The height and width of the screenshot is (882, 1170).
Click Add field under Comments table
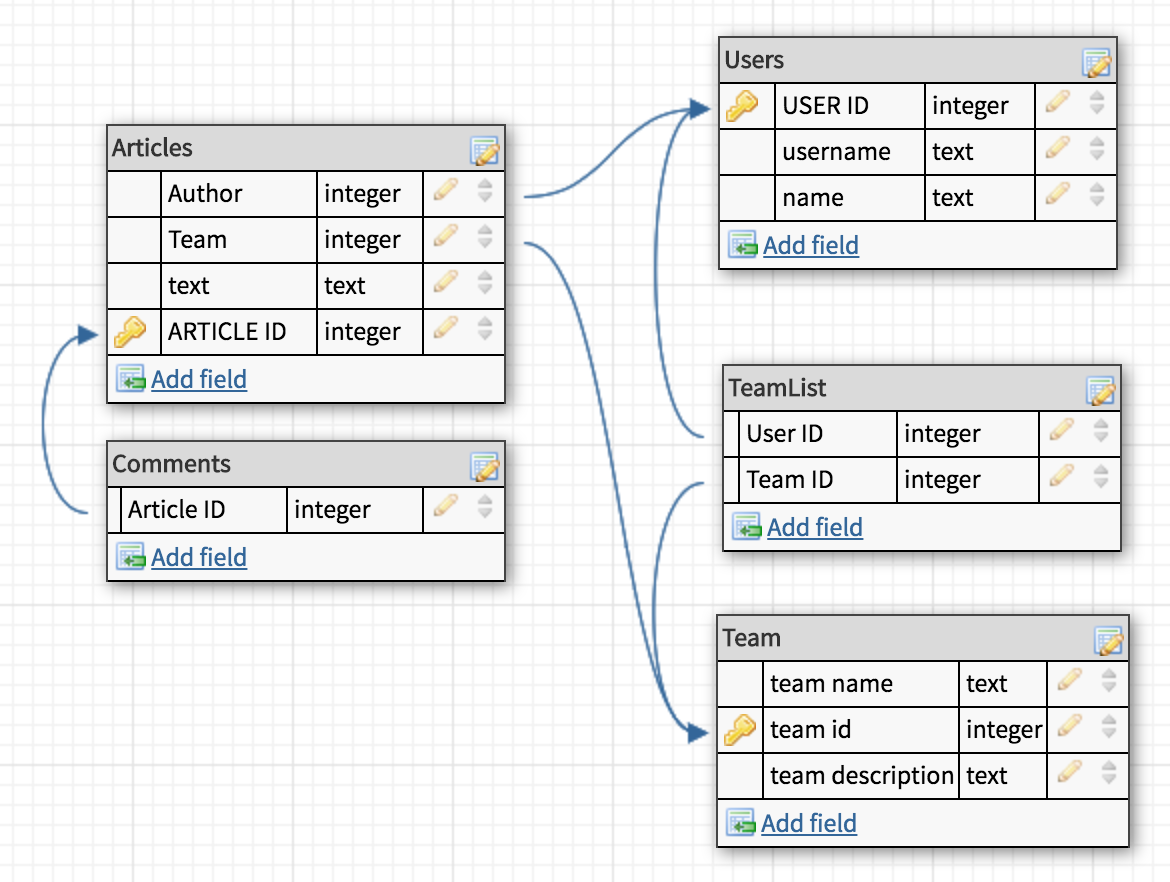click(x=198, y=557)
